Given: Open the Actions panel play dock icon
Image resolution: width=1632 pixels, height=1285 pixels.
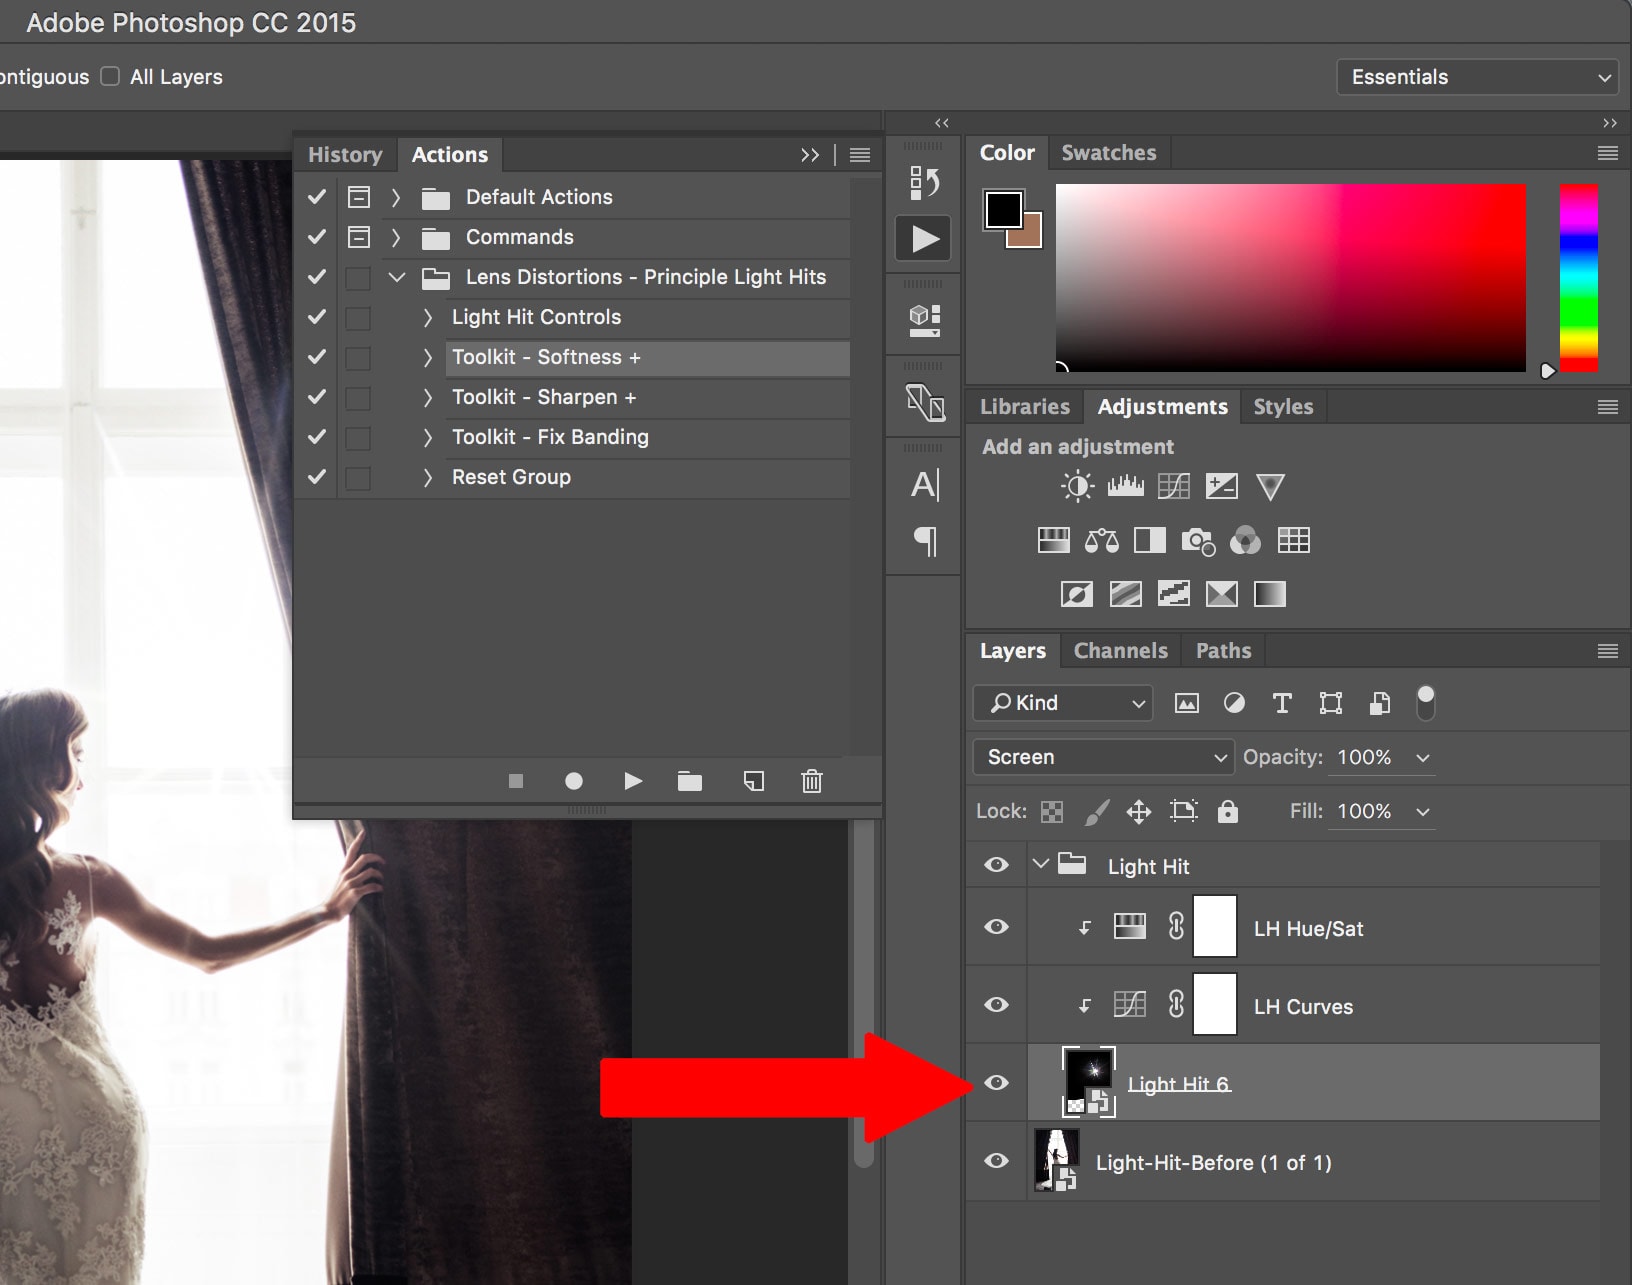Looking at the screenshot, I should 924,239.
